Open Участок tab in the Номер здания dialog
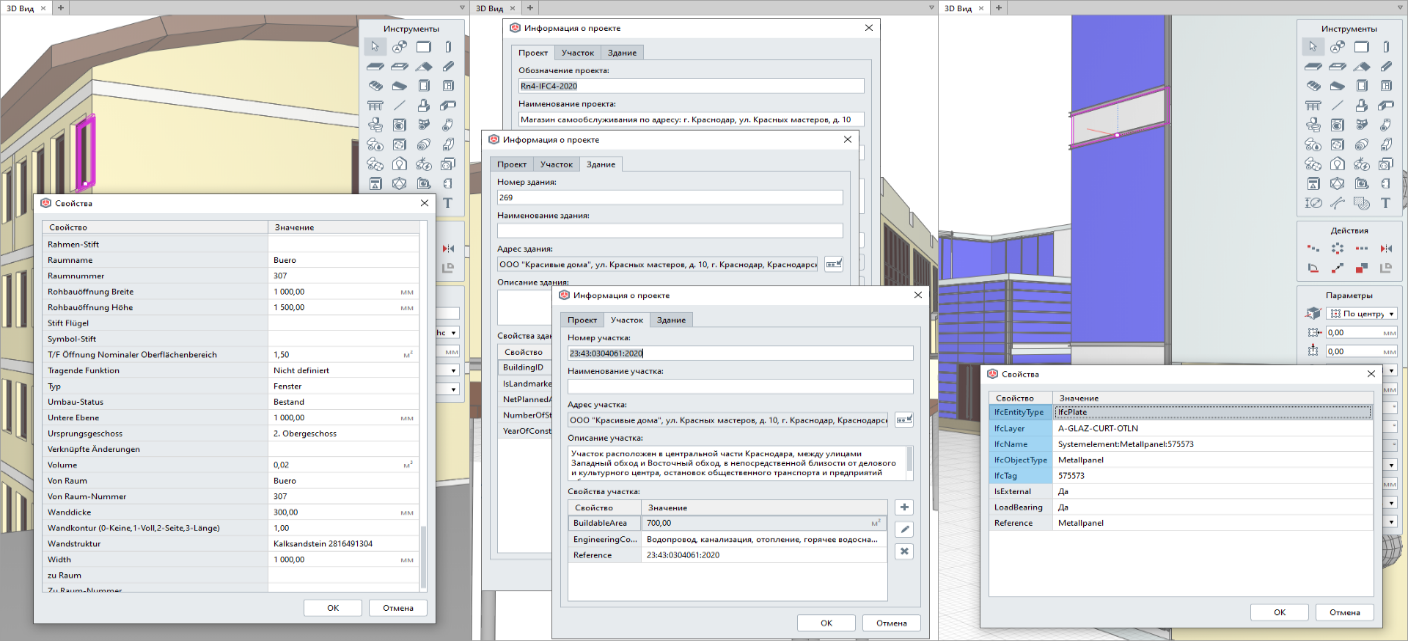1408x641 pixels. tap(556, 164)
